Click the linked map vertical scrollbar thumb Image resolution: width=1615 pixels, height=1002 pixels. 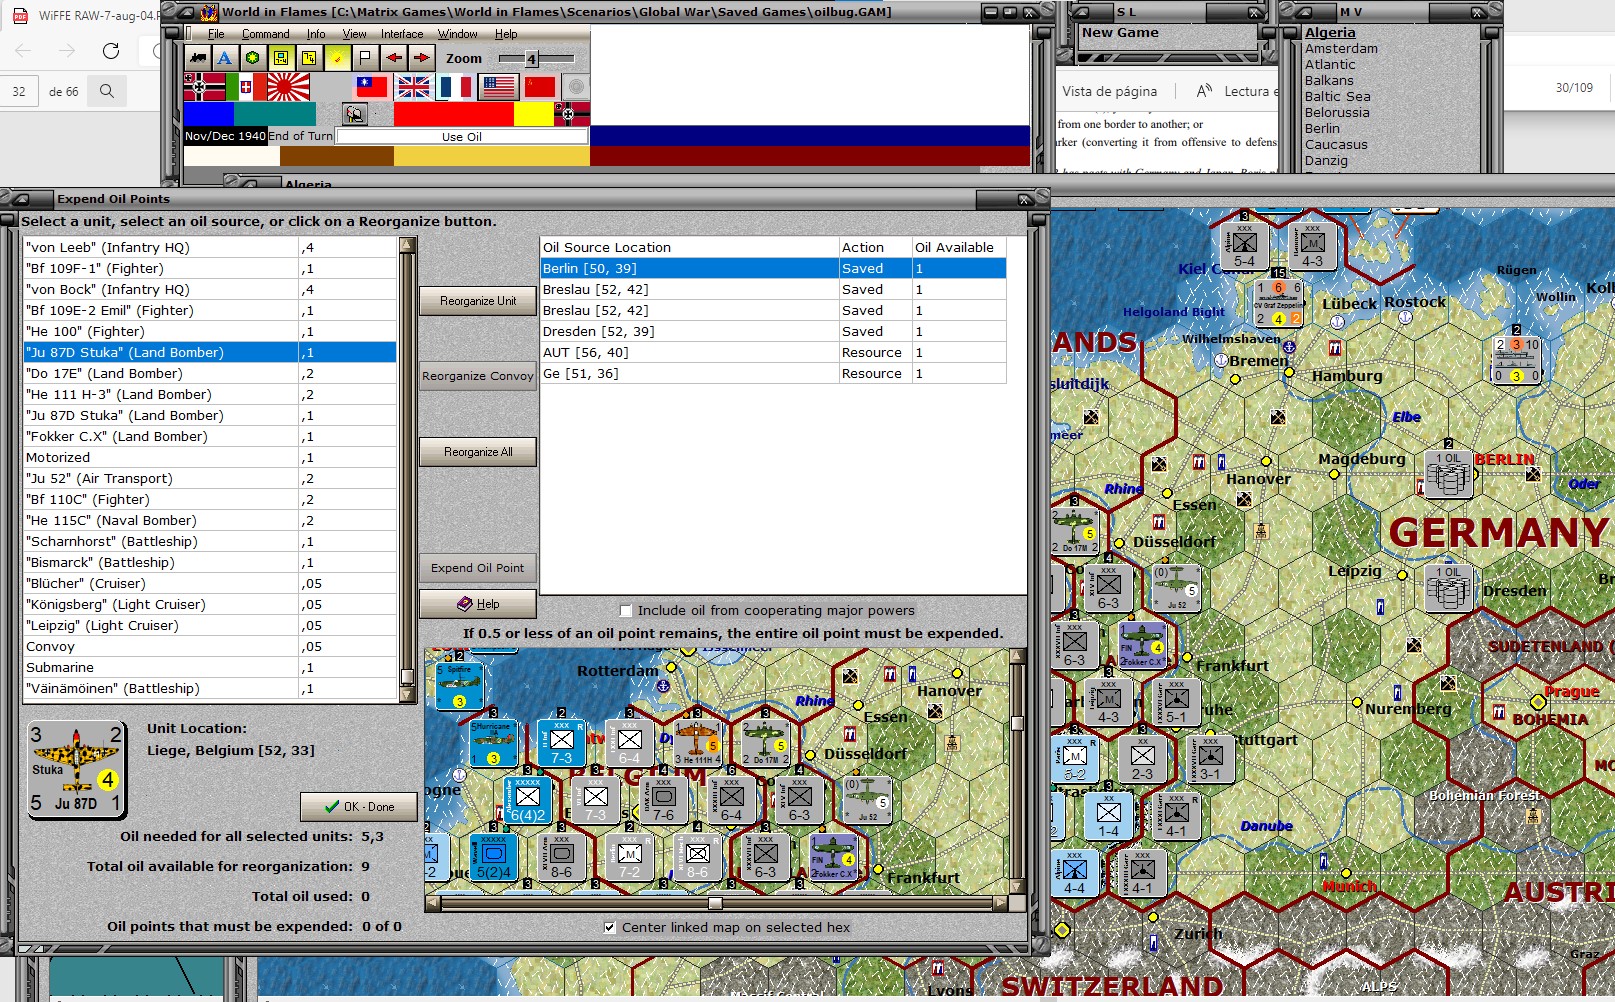pos(1017,723)
